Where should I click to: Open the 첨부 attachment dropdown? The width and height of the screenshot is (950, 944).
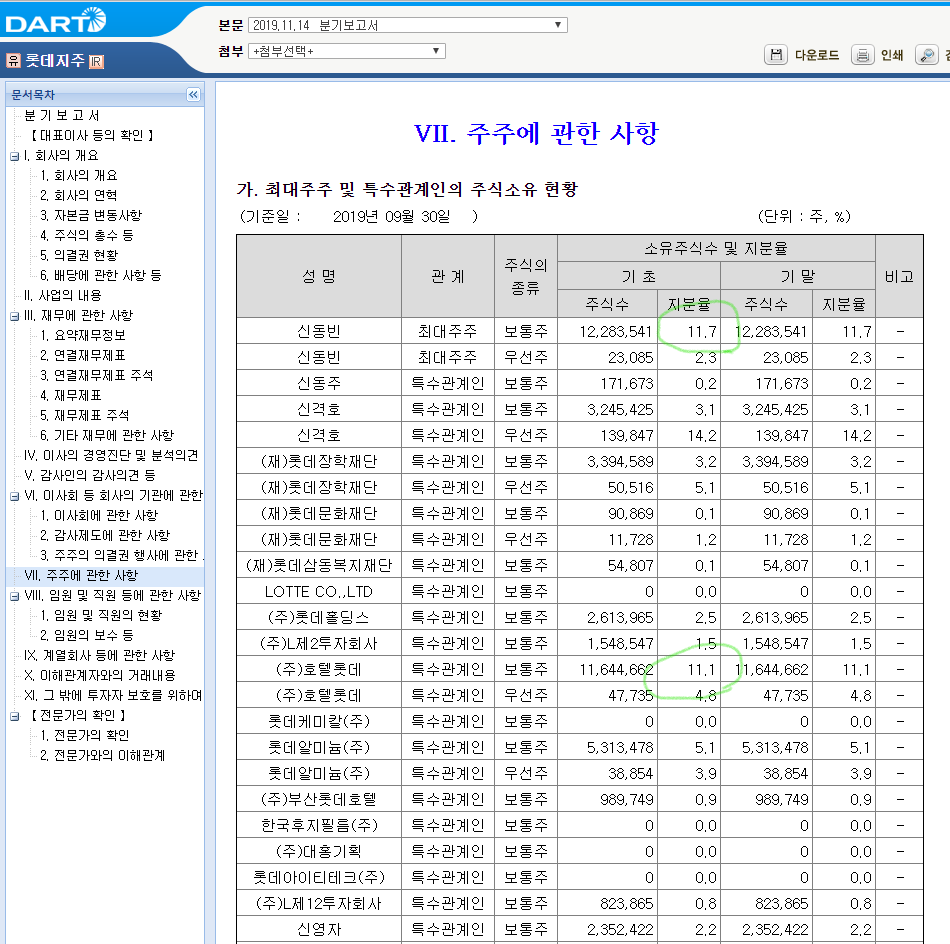[347, 51]
